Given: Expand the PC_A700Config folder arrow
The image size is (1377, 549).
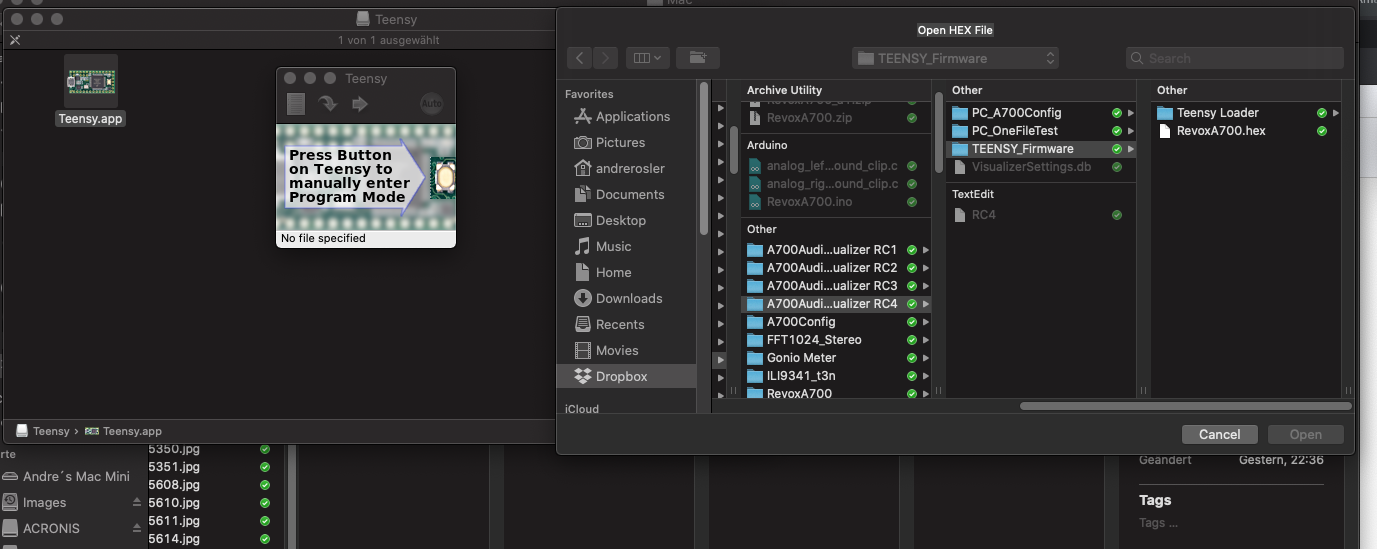Looking at the screenshot, I should coord(1130,112).
